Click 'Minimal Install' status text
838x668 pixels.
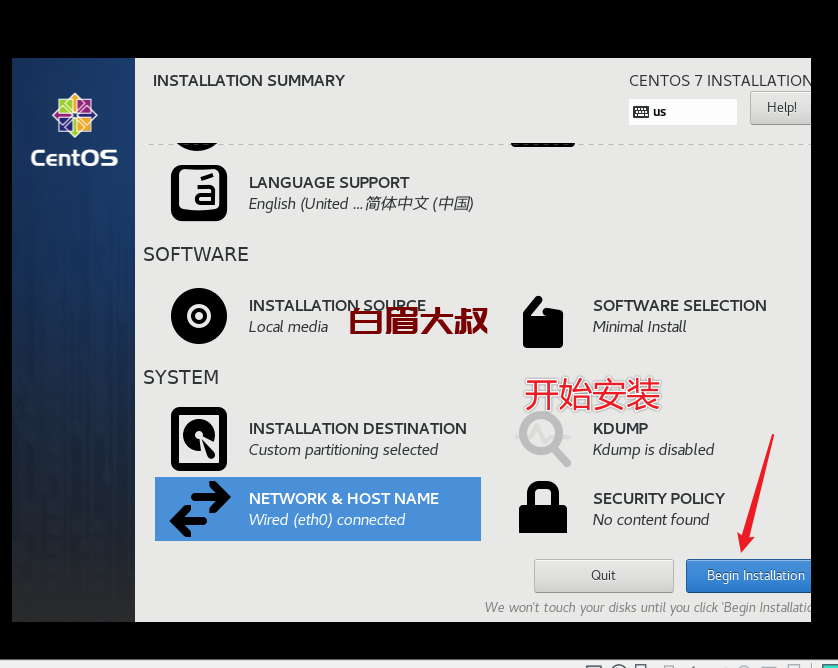[639, 327]
